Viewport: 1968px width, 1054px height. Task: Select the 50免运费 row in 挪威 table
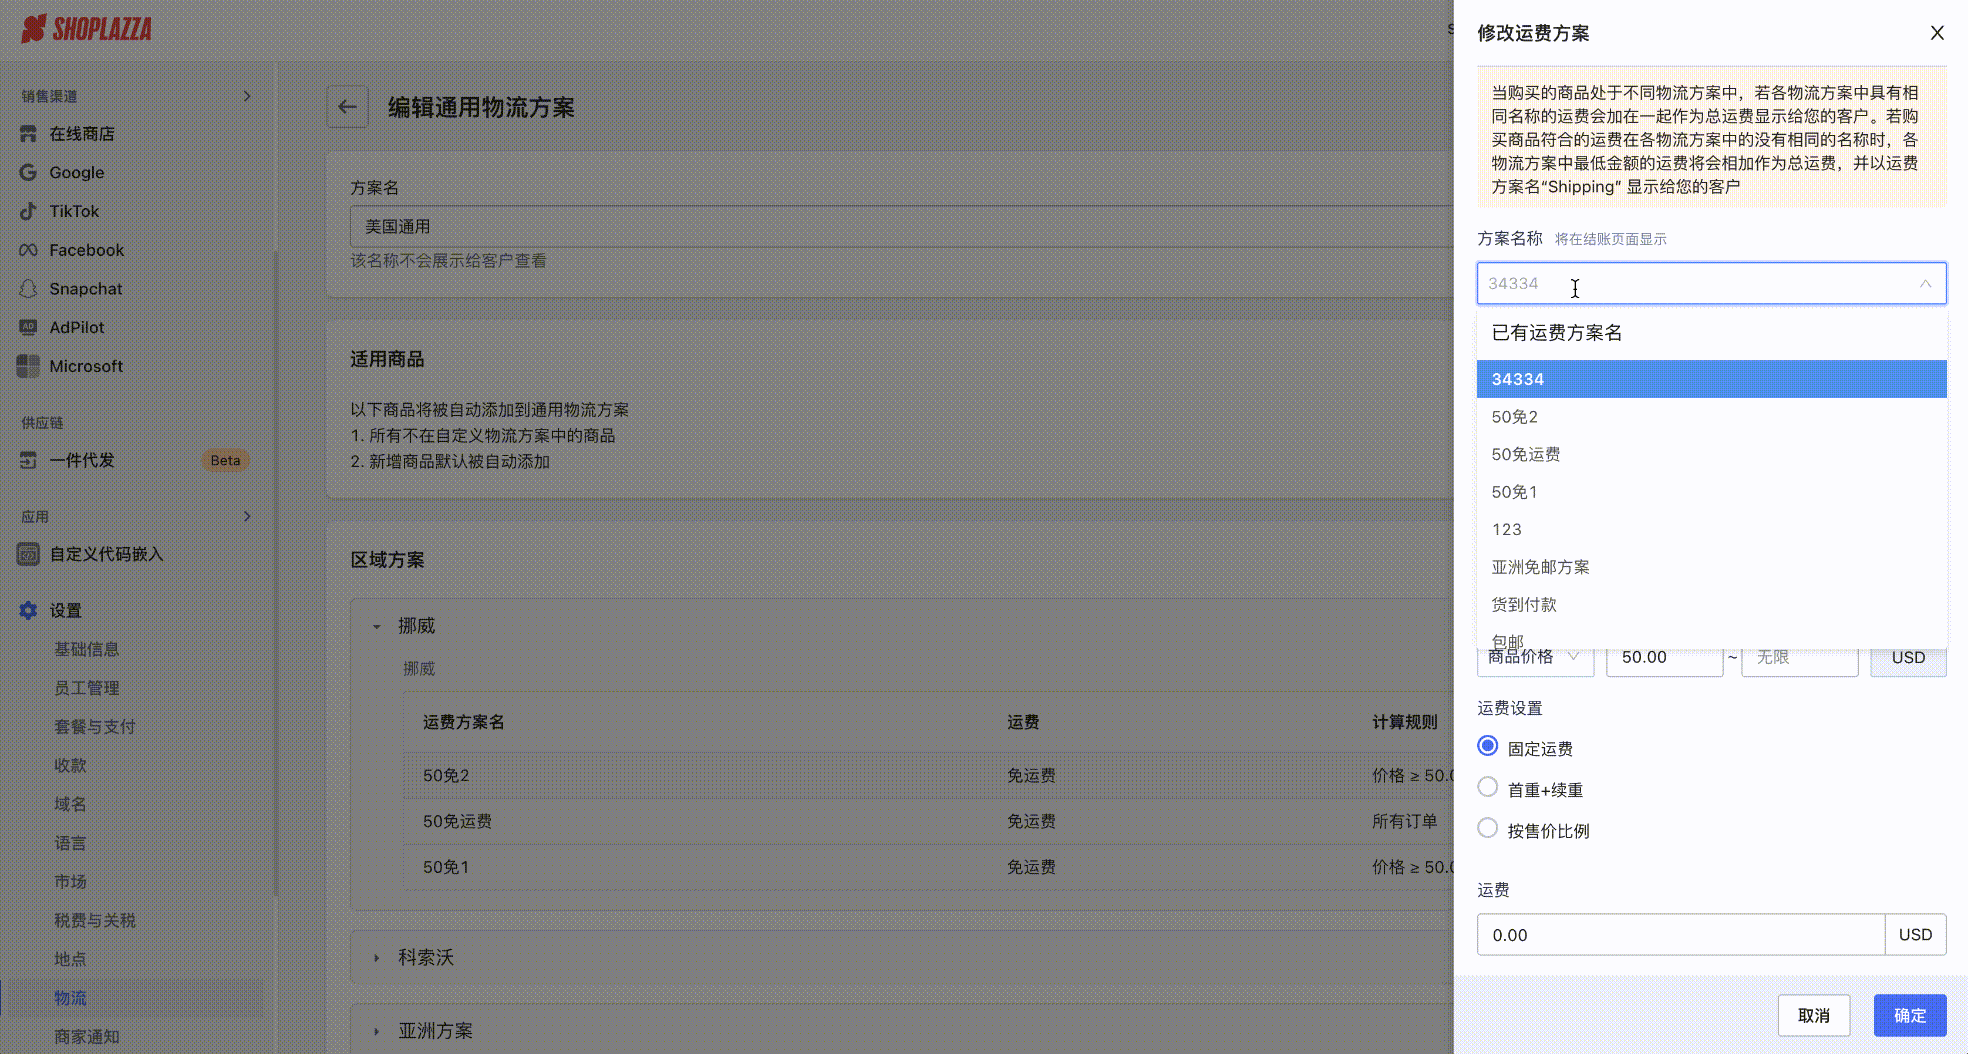[x=928, y=821]
